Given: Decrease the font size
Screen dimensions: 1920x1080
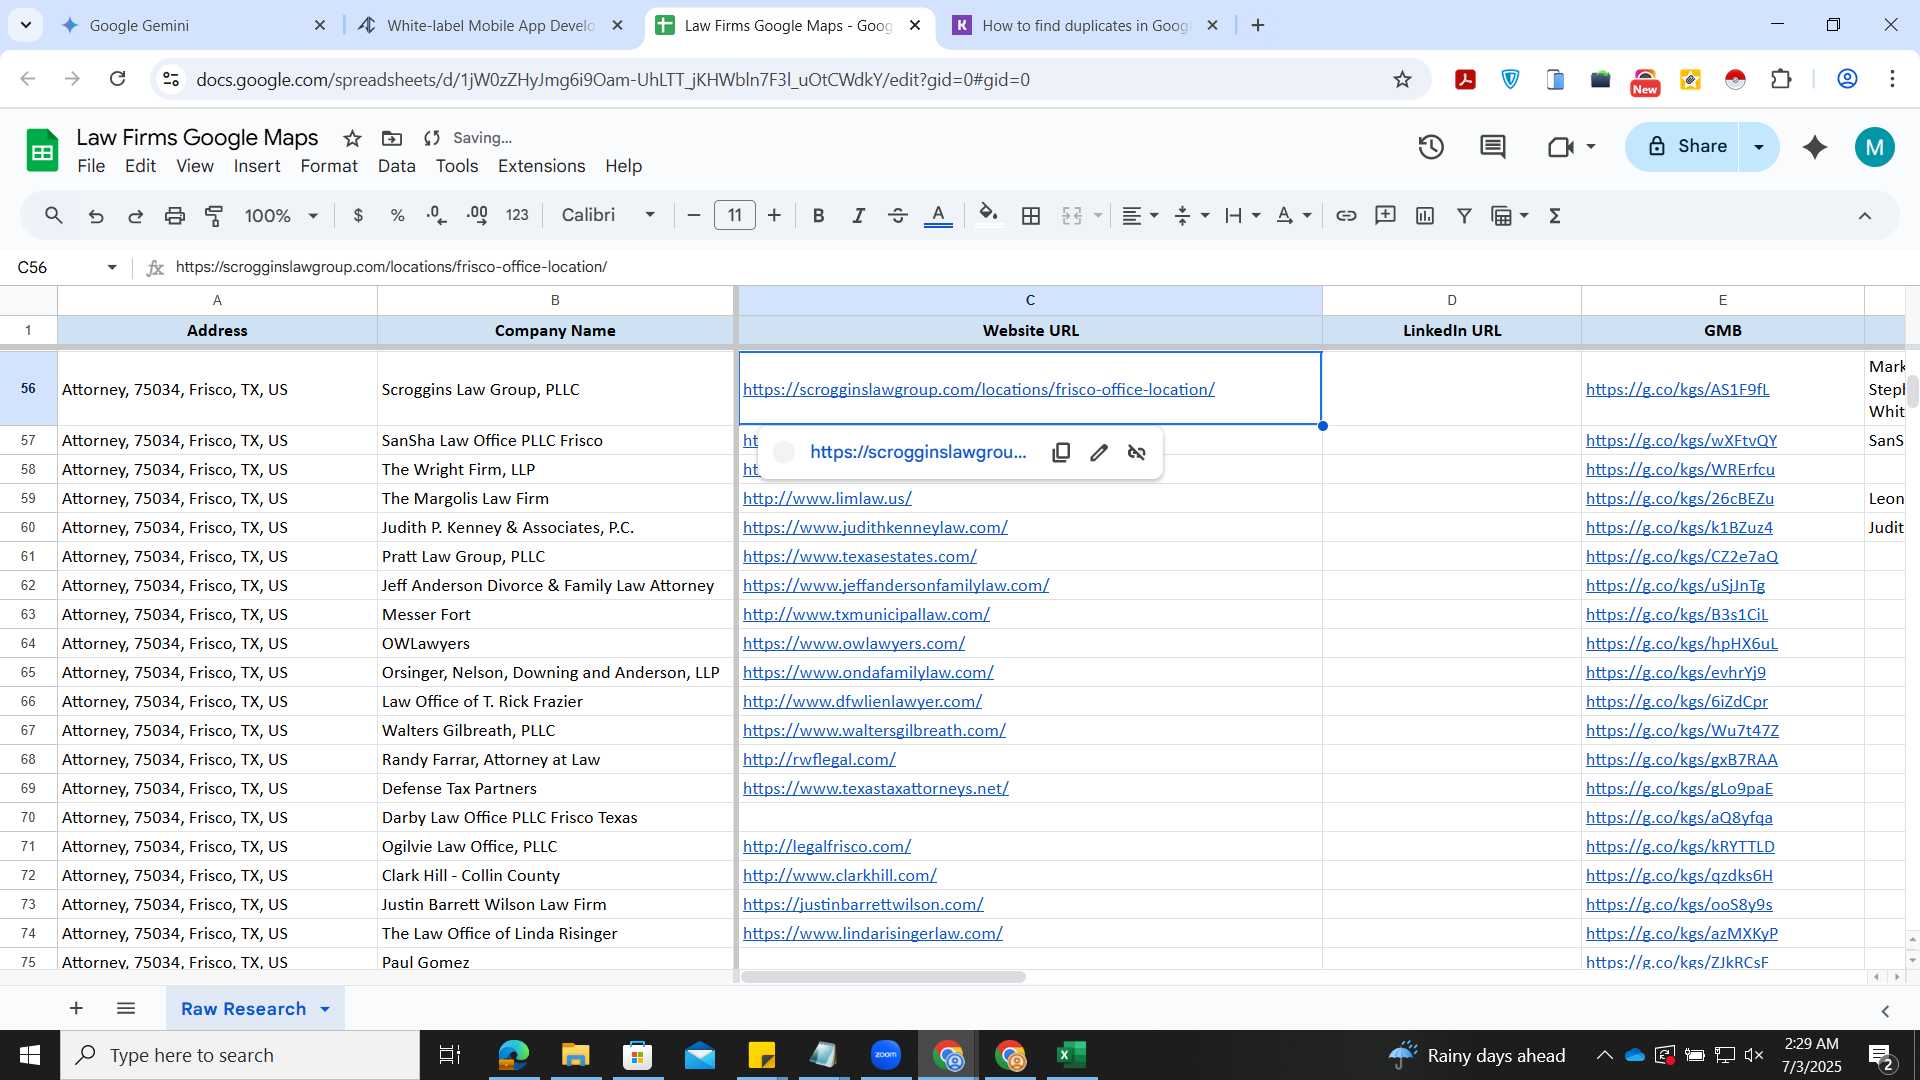Looking at the screenshot, I should (x=694, y=215).
